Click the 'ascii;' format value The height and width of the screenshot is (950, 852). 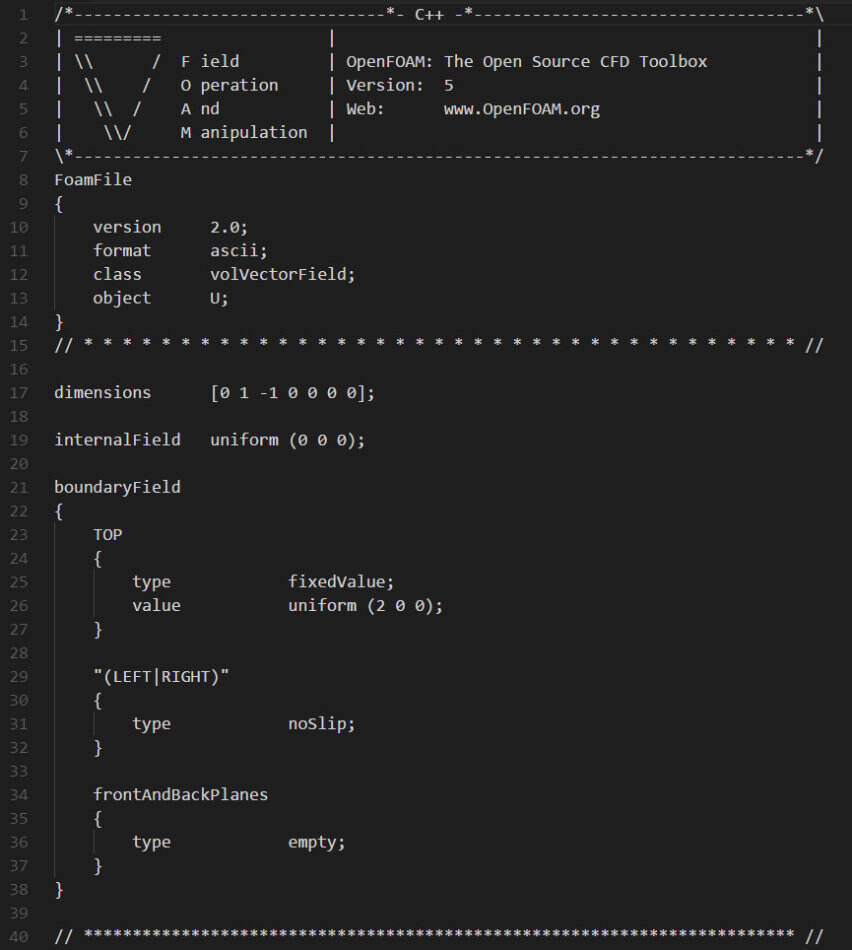239,251
